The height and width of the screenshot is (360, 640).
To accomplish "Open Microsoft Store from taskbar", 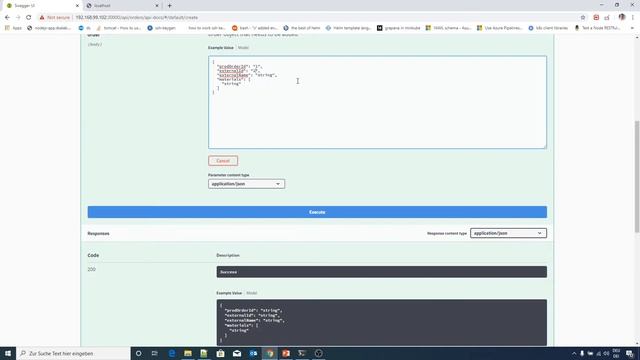I will (220, 353).
